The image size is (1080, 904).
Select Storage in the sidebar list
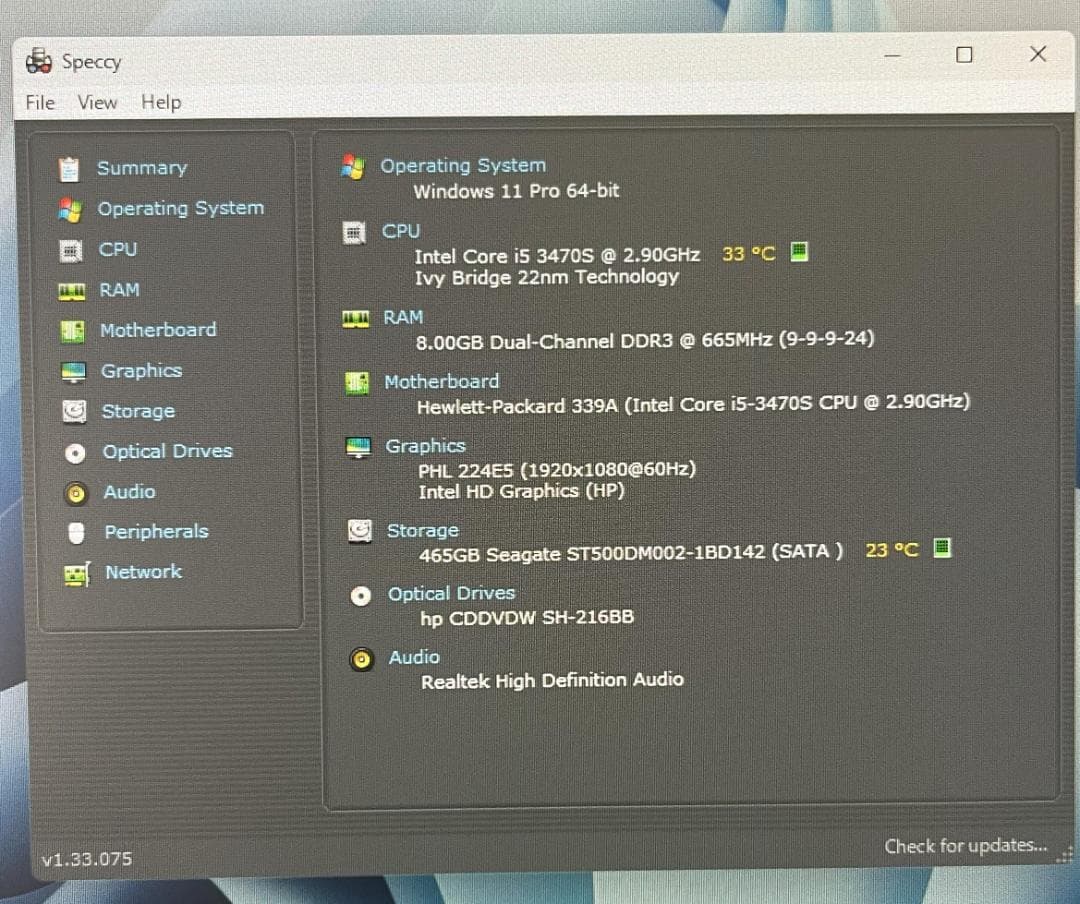pos(138,411)
